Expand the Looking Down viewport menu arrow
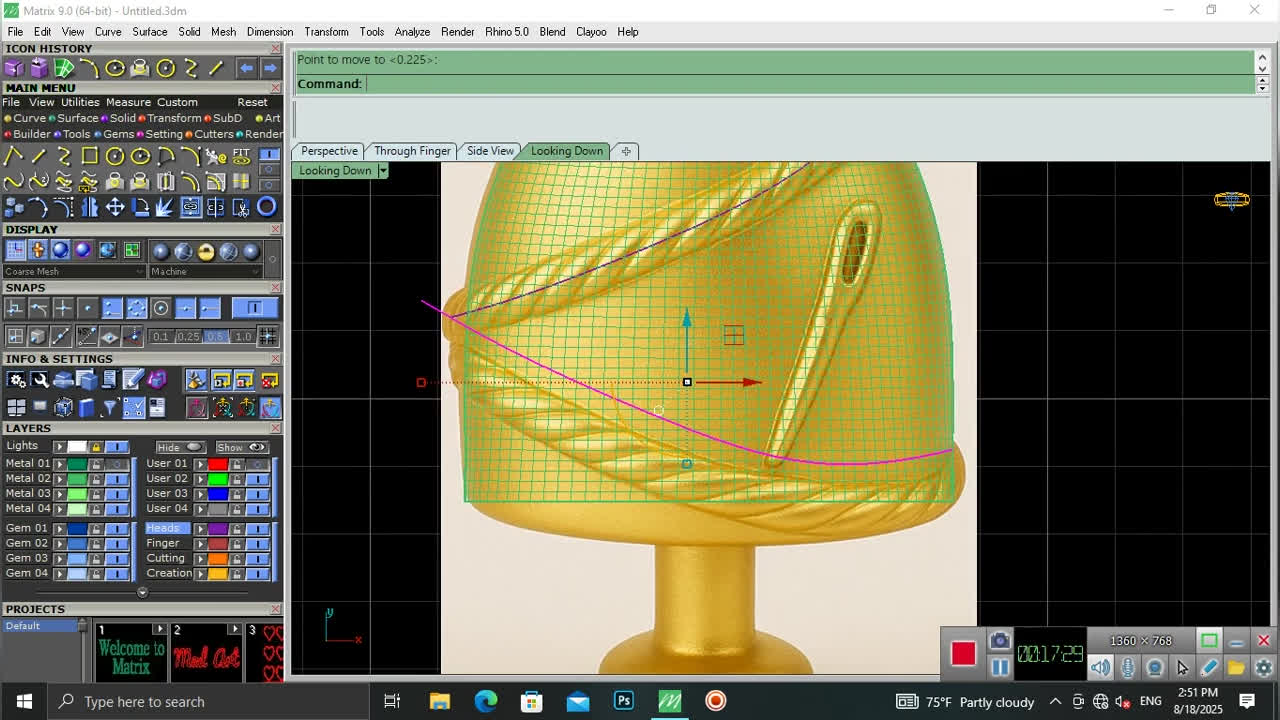 click(x=382, y=171)
